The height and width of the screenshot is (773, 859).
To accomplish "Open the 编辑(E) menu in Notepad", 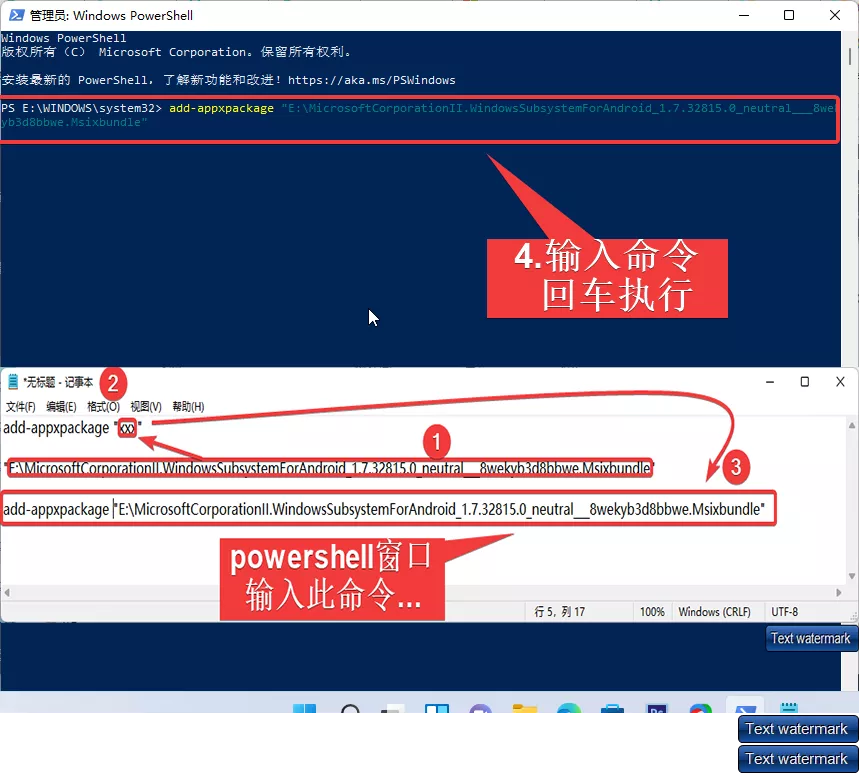I will click(x=61, y=406).
